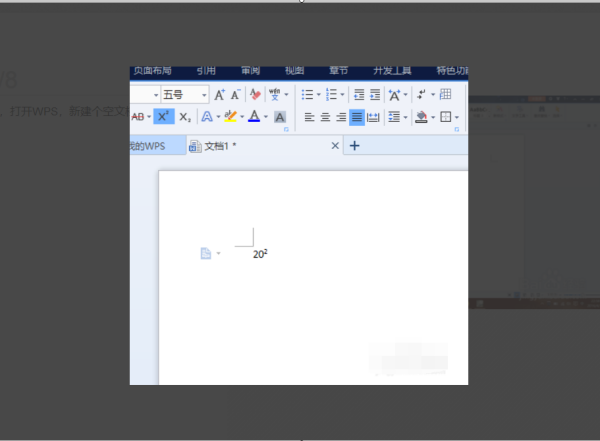
Task: Insert a table grid from toolbar
Action: [x=445, y=94]
